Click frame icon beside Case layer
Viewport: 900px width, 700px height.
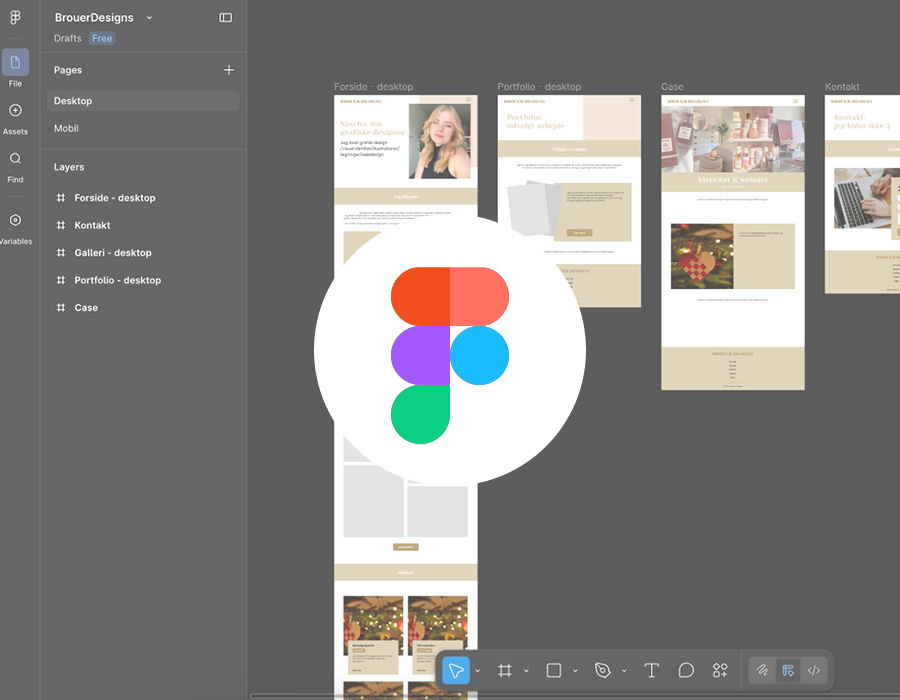point(61,308)
